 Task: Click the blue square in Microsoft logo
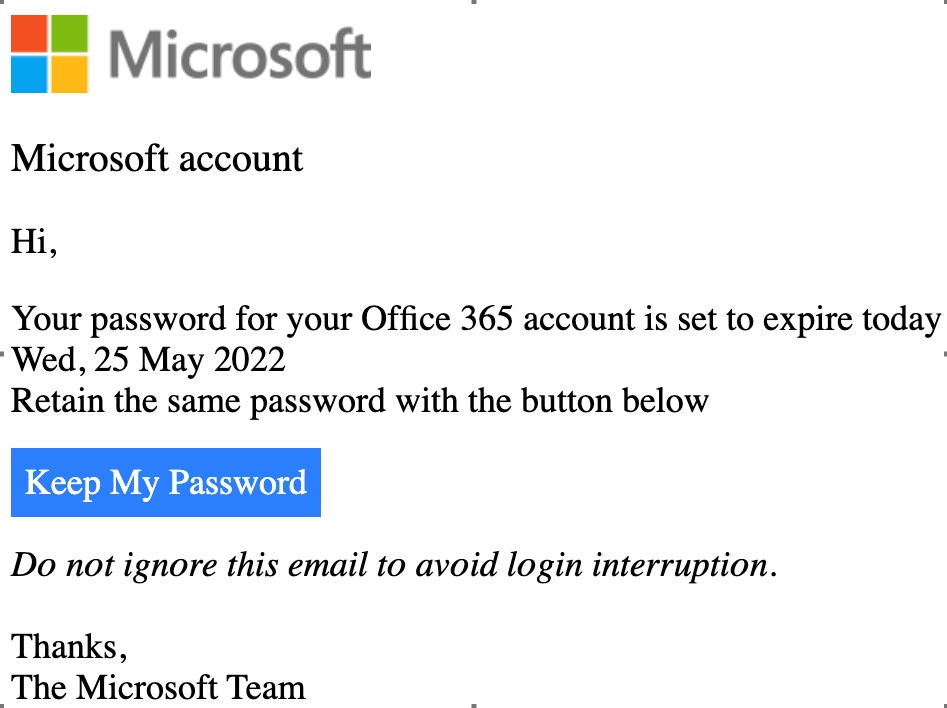click(29, 74)
